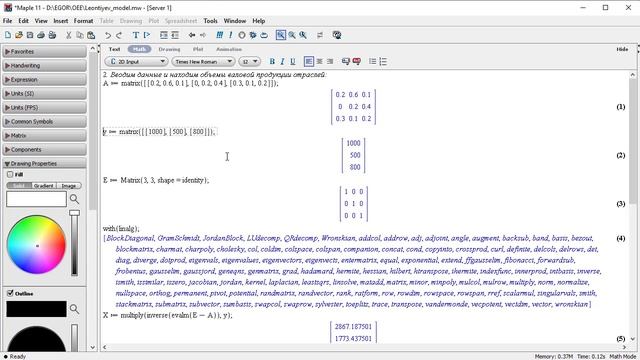
Task: Enable the Fill checkbox
Action: [x=10, y=174]
